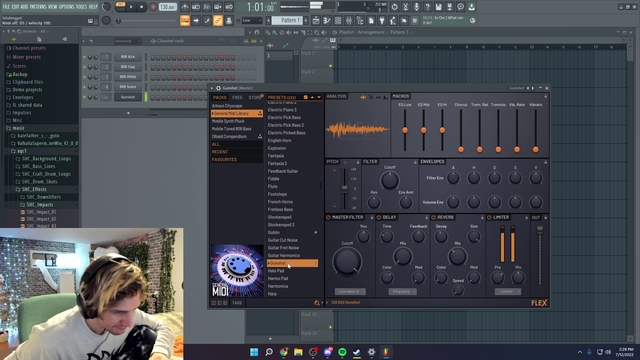Switch to the FREE tab in FLEX

click(237, 98)
